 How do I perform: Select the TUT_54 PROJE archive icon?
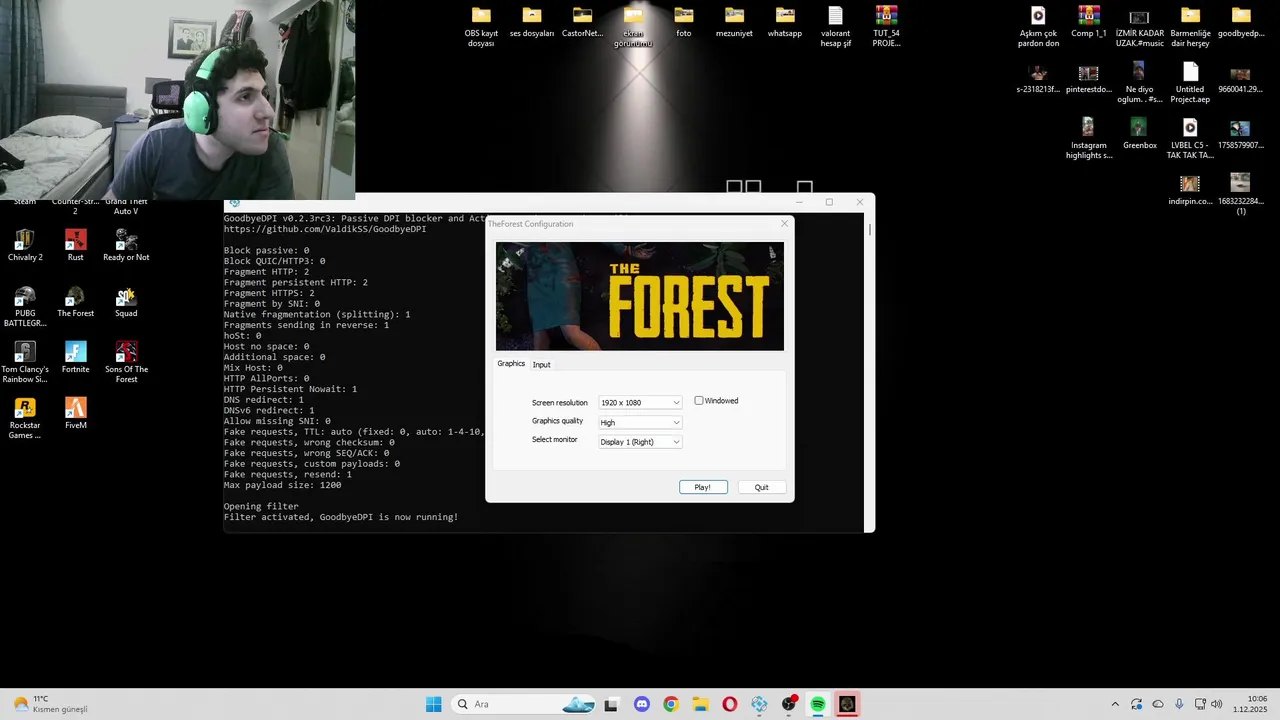pos(886,27)
